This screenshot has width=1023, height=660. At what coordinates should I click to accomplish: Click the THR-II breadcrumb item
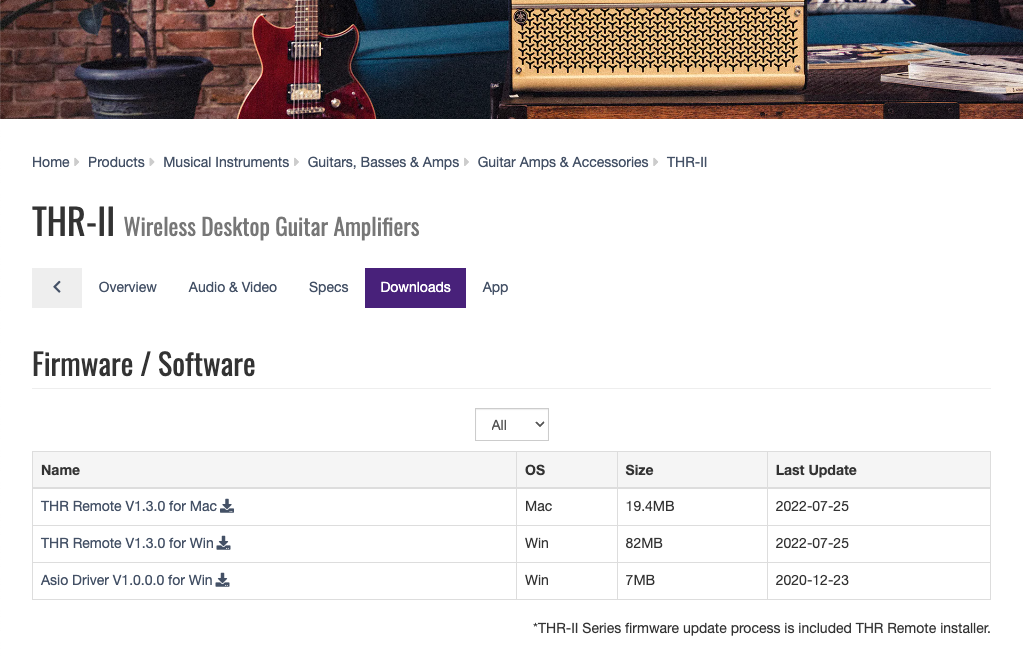point(687,161)
